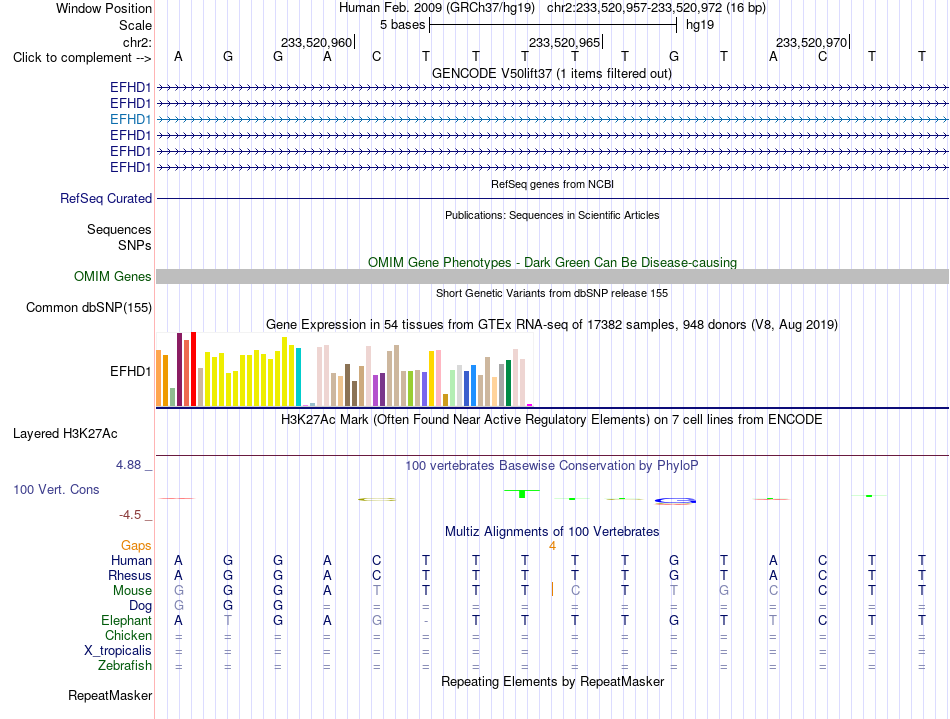Click the orange gap number 4
950x719 pixels.
tap(552, 546)
